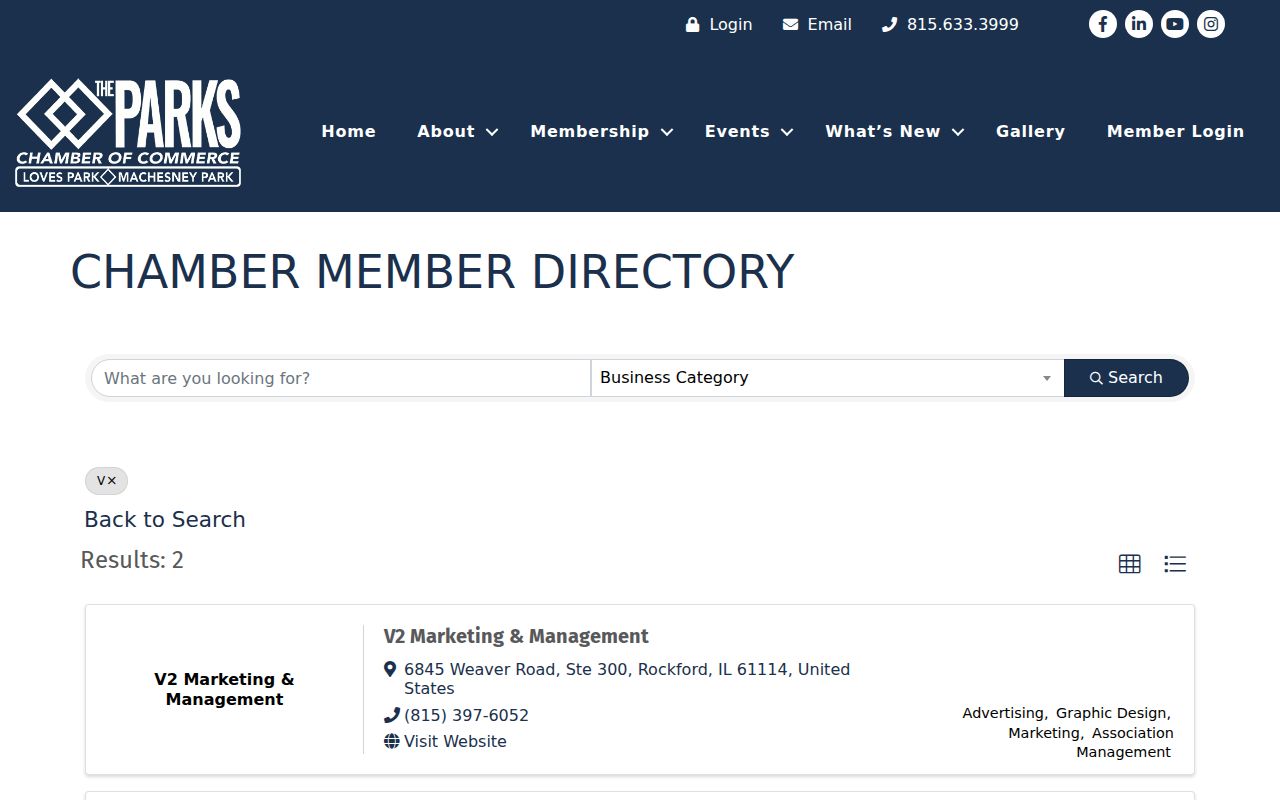
Task: Open the Instagram social icon
Action: 1211,24
